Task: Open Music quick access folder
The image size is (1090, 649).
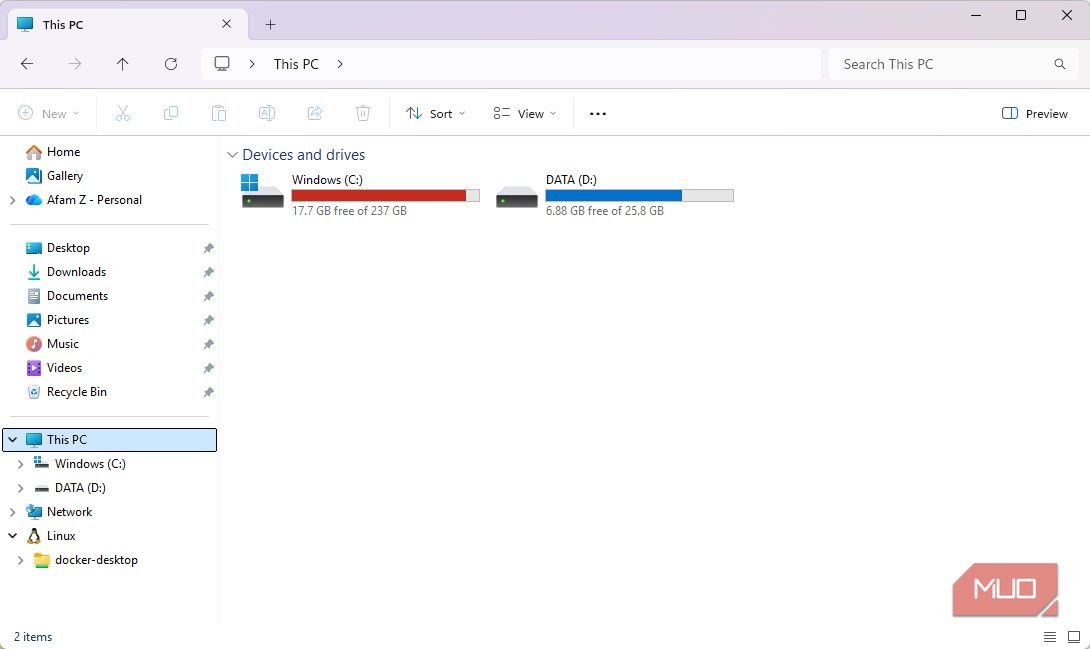Action: [x=63, y=344]
